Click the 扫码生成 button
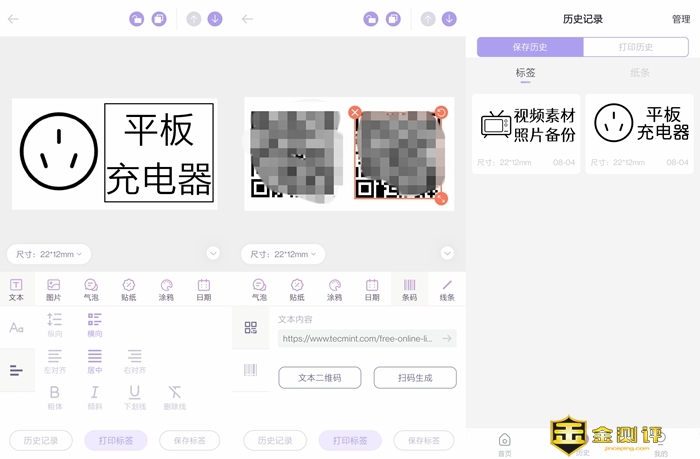700x459 pixels. [415, 377]
